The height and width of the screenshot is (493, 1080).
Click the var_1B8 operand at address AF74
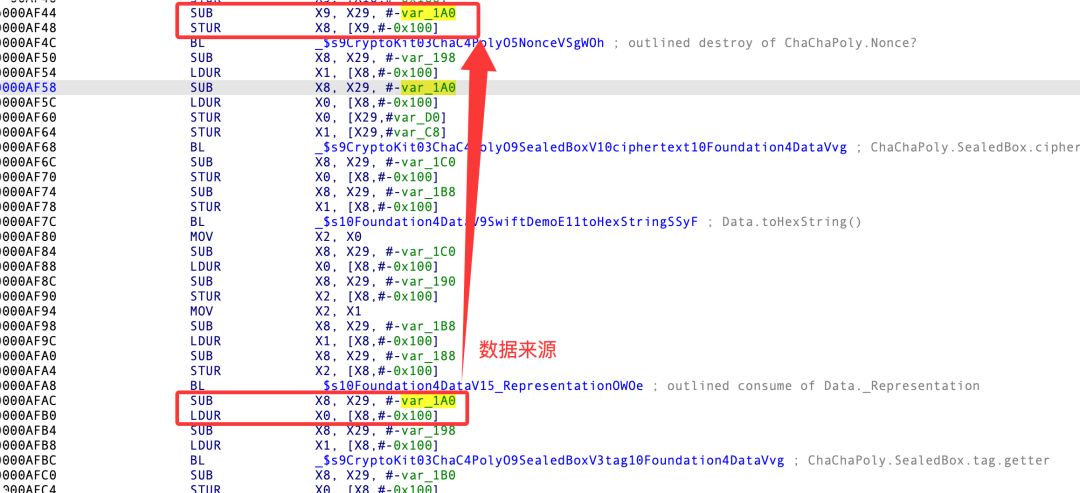[x=428, y=191]
